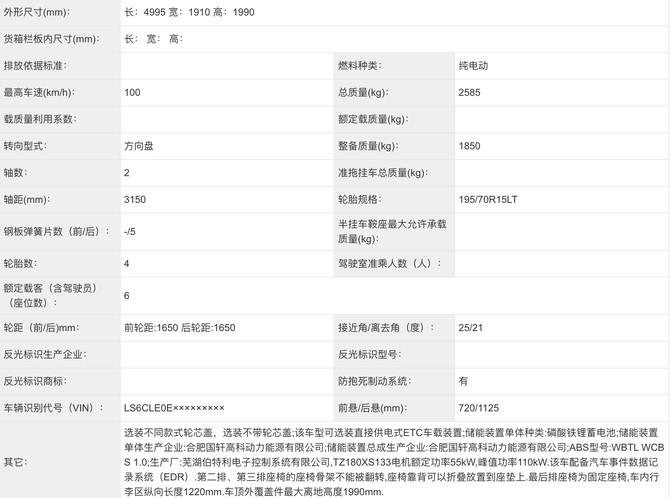Viewport: 672px width, 498px height.
Task: Click the 车辆识别代号（VIN） label
Action: pyautogui.click(x=54, y=408)
